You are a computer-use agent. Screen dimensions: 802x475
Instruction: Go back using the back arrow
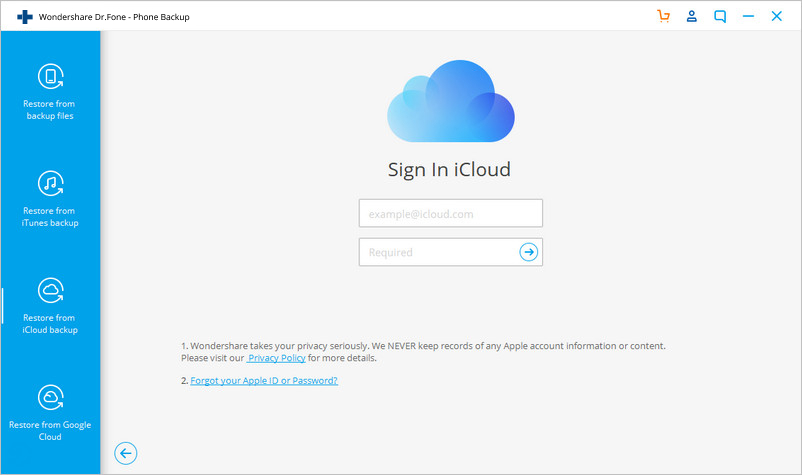tap(125, 453)
